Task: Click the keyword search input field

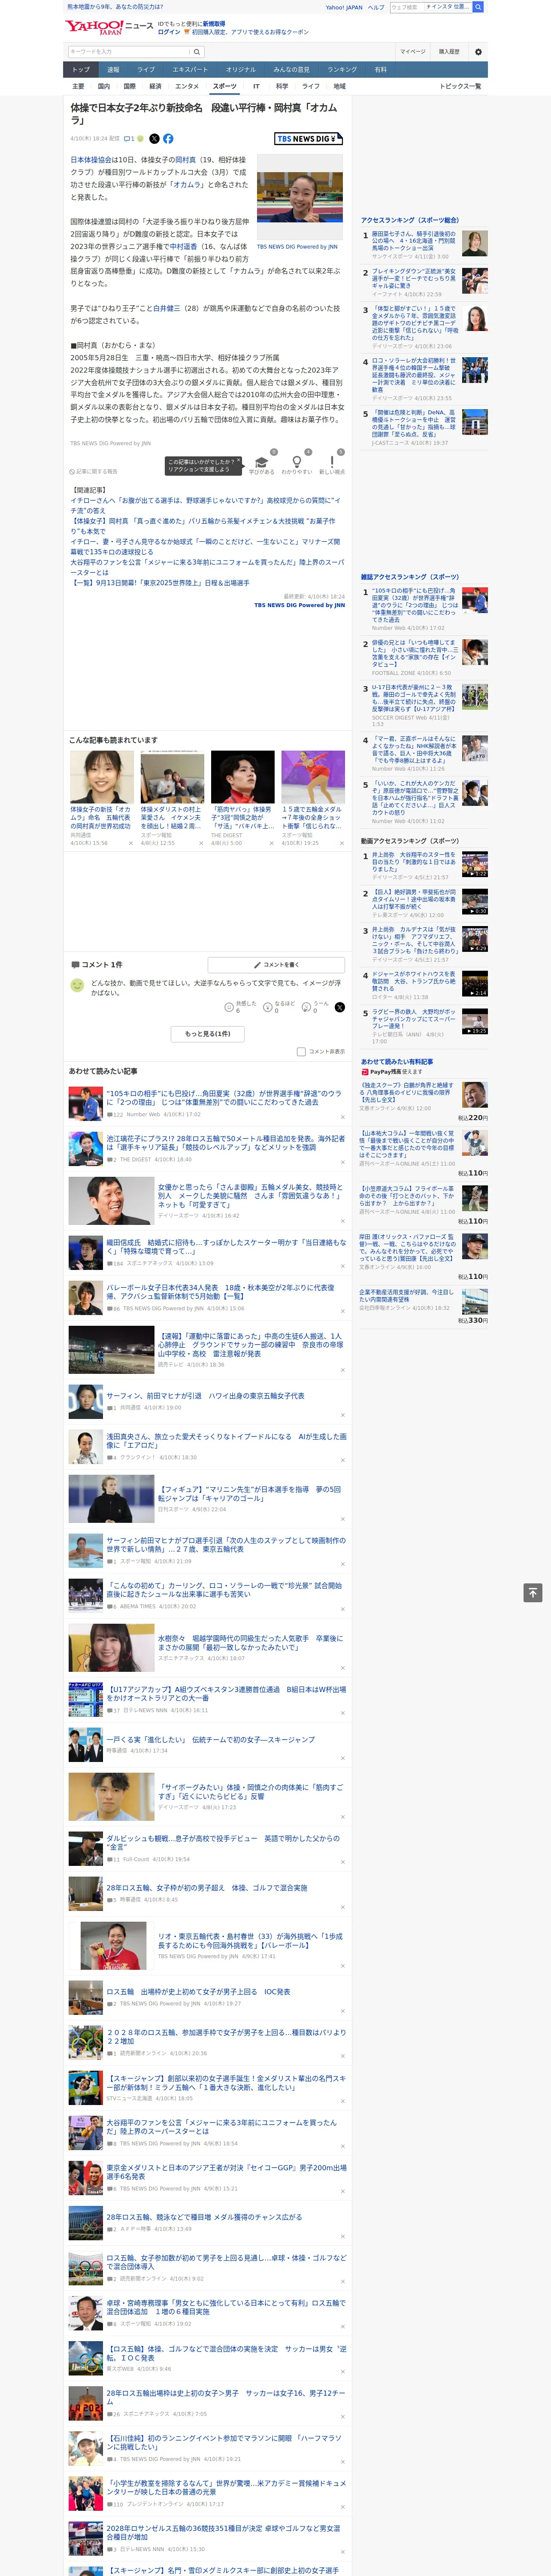Action: 129,52
